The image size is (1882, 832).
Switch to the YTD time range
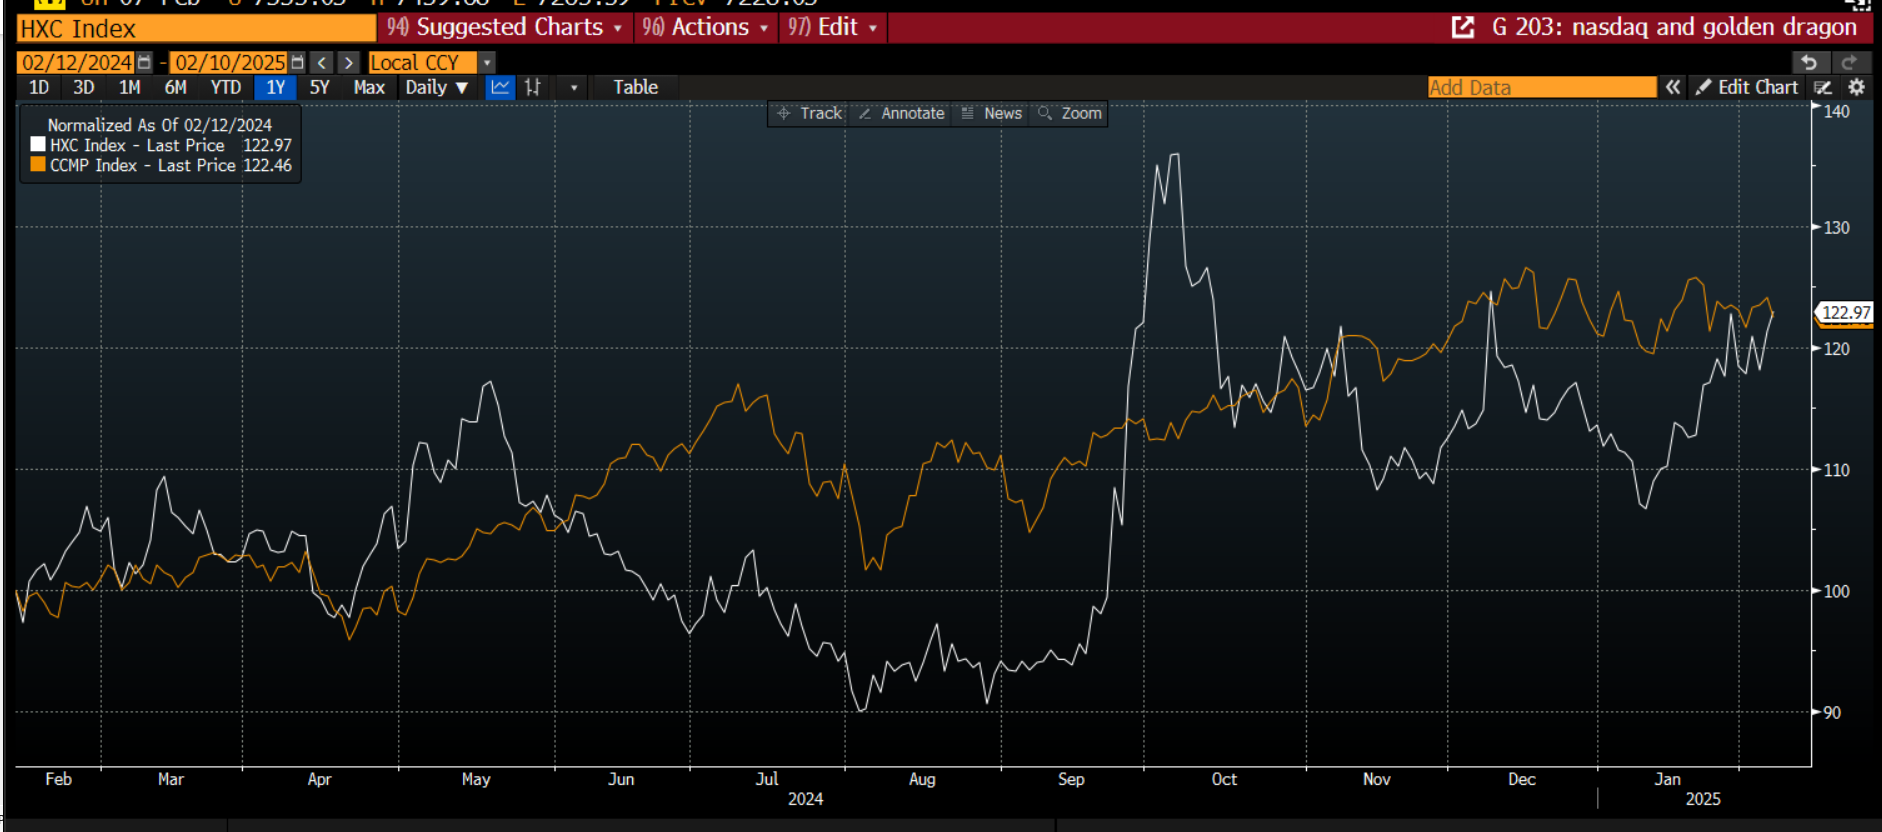[226, 88]
